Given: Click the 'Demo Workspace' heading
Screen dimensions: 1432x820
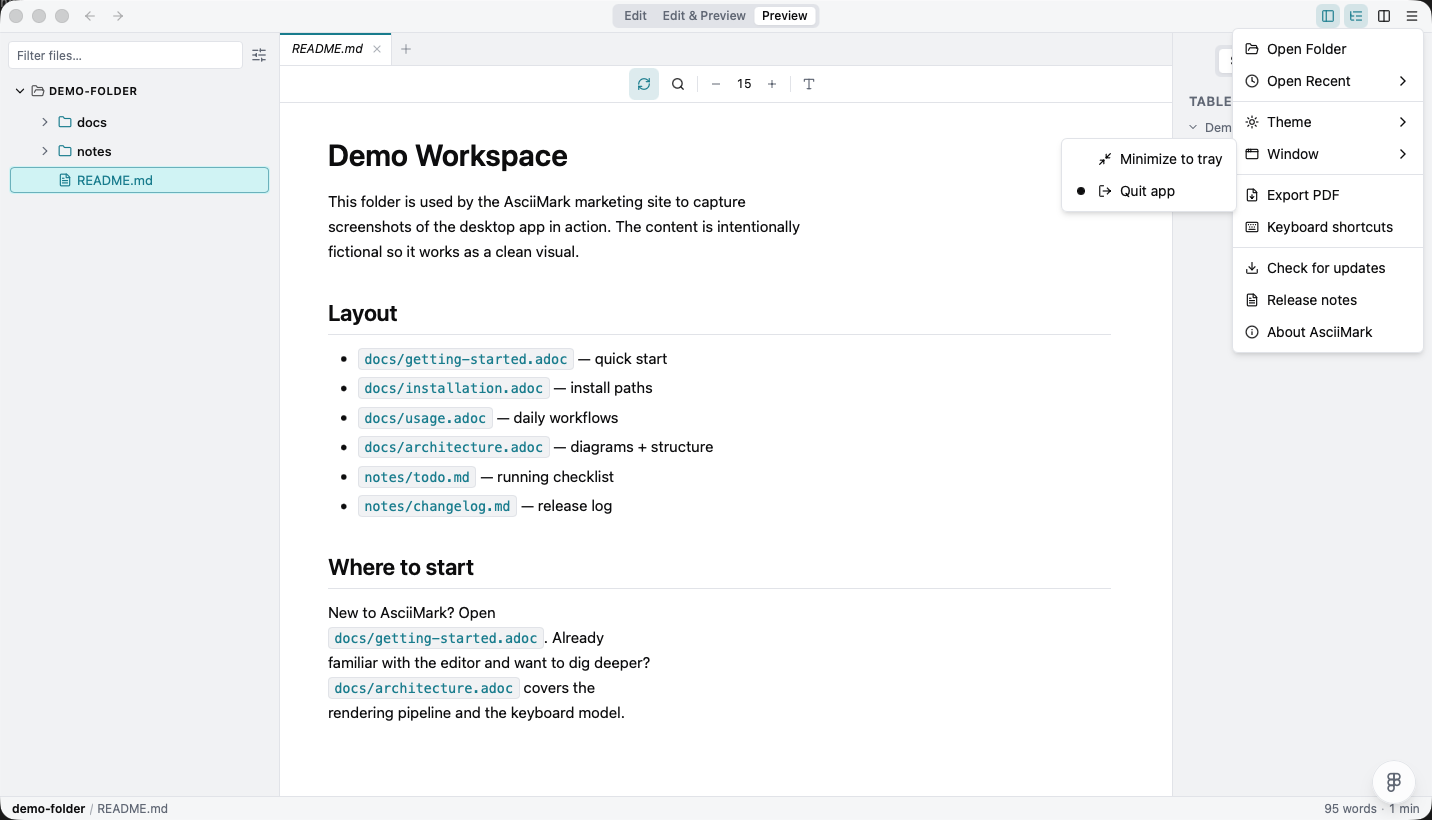Looking at the screenshot, I should (x=448, y=156).
